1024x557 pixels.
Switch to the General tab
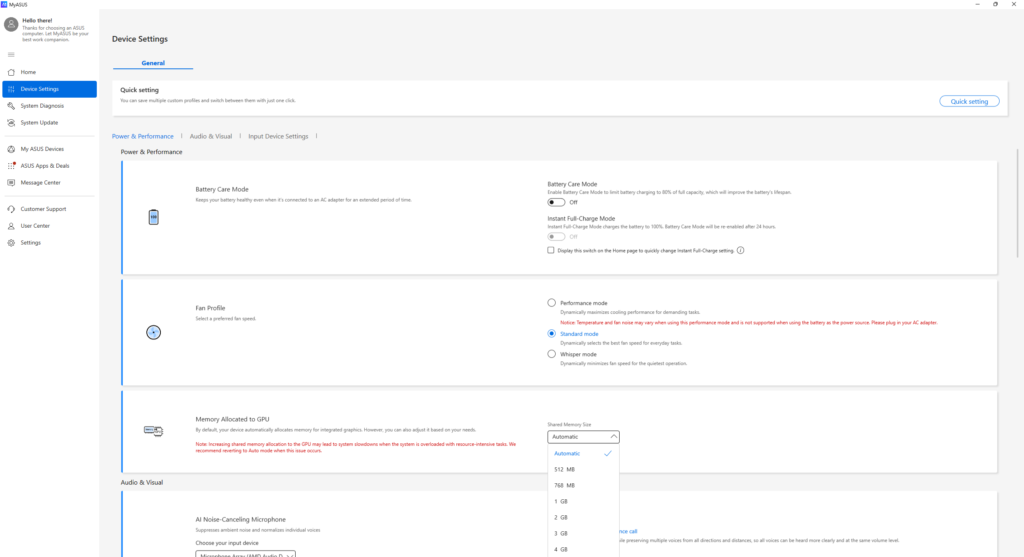(x=153, y=63)
